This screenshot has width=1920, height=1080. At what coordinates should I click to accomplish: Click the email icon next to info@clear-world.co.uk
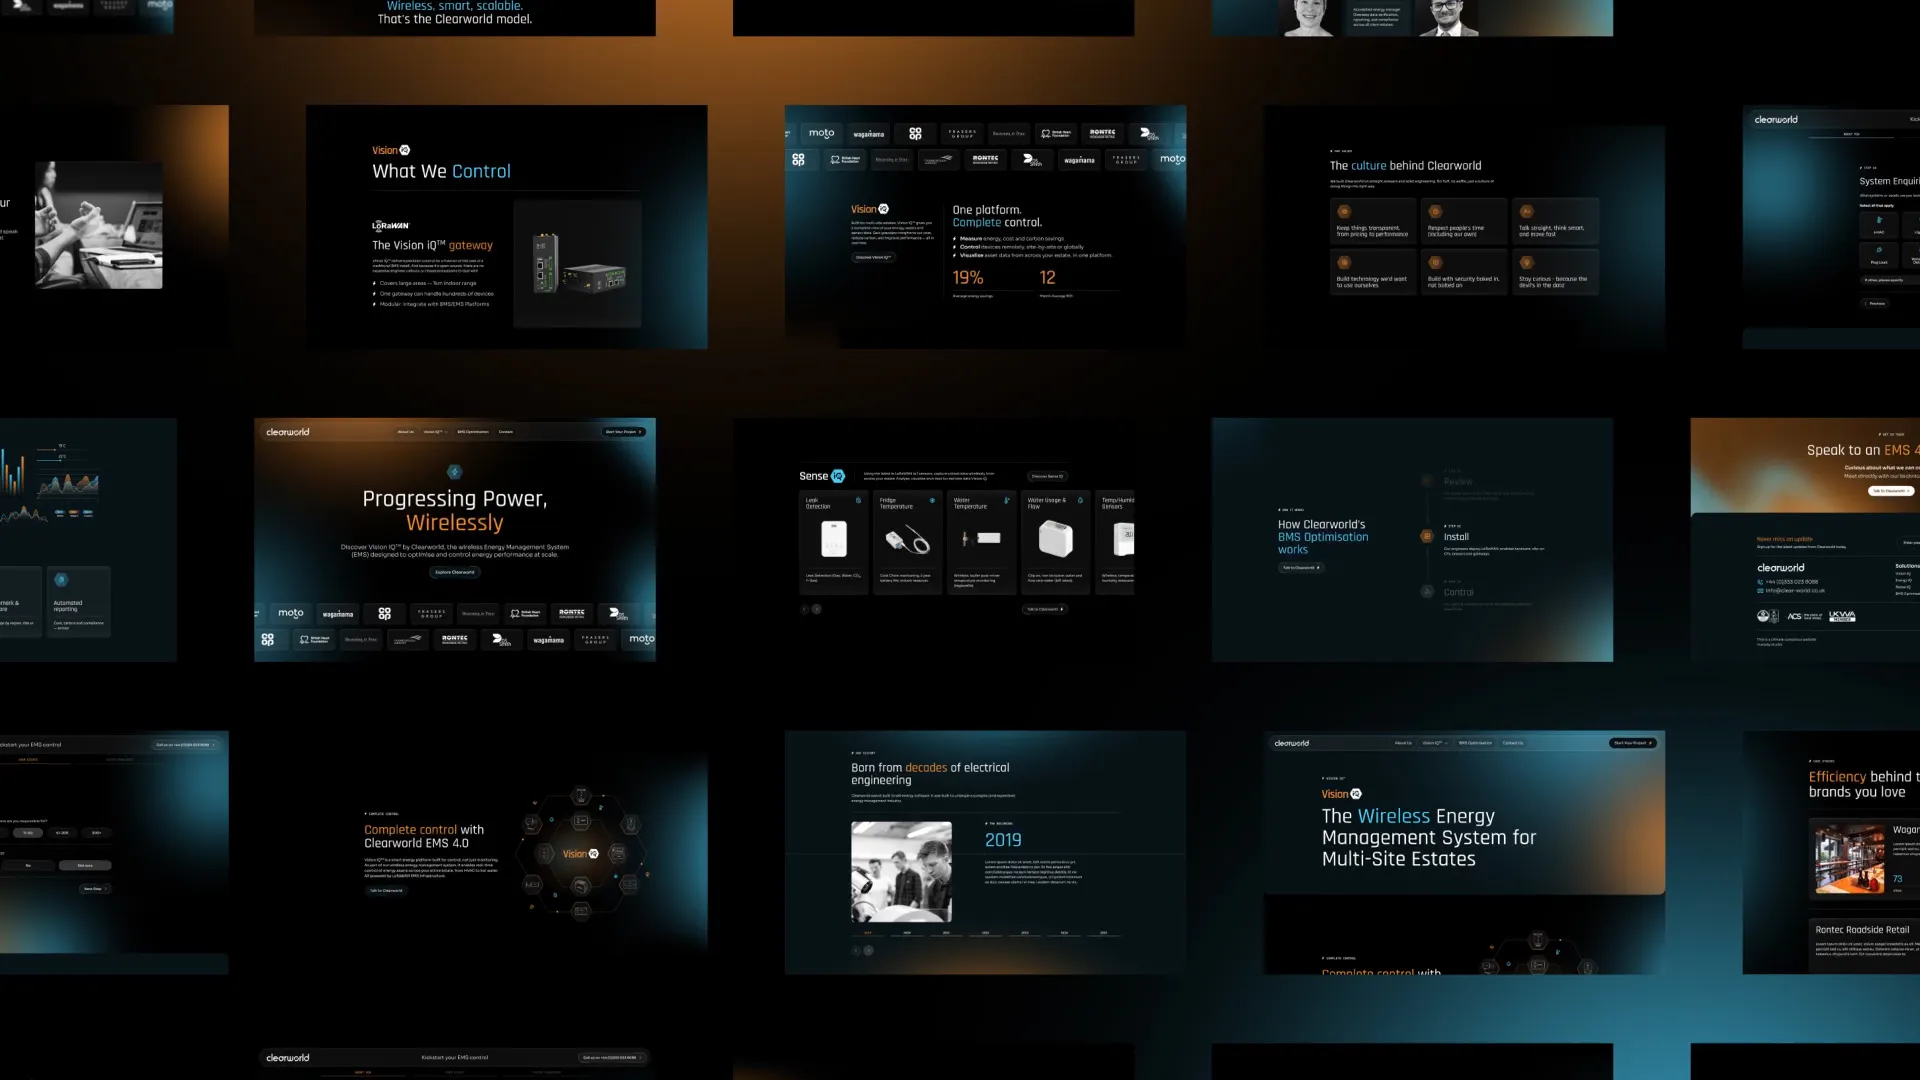tap(1761, 591)
